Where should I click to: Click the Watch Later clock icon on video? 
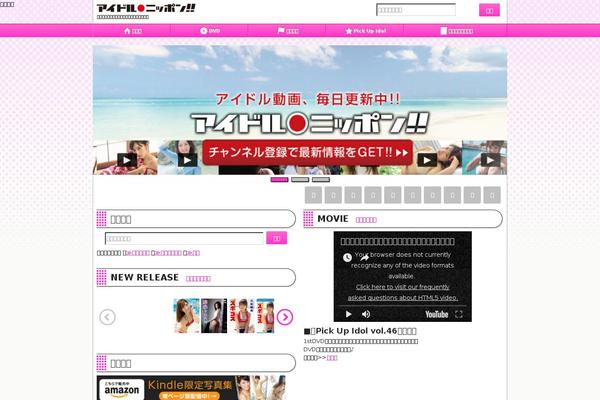pos(347,257)
